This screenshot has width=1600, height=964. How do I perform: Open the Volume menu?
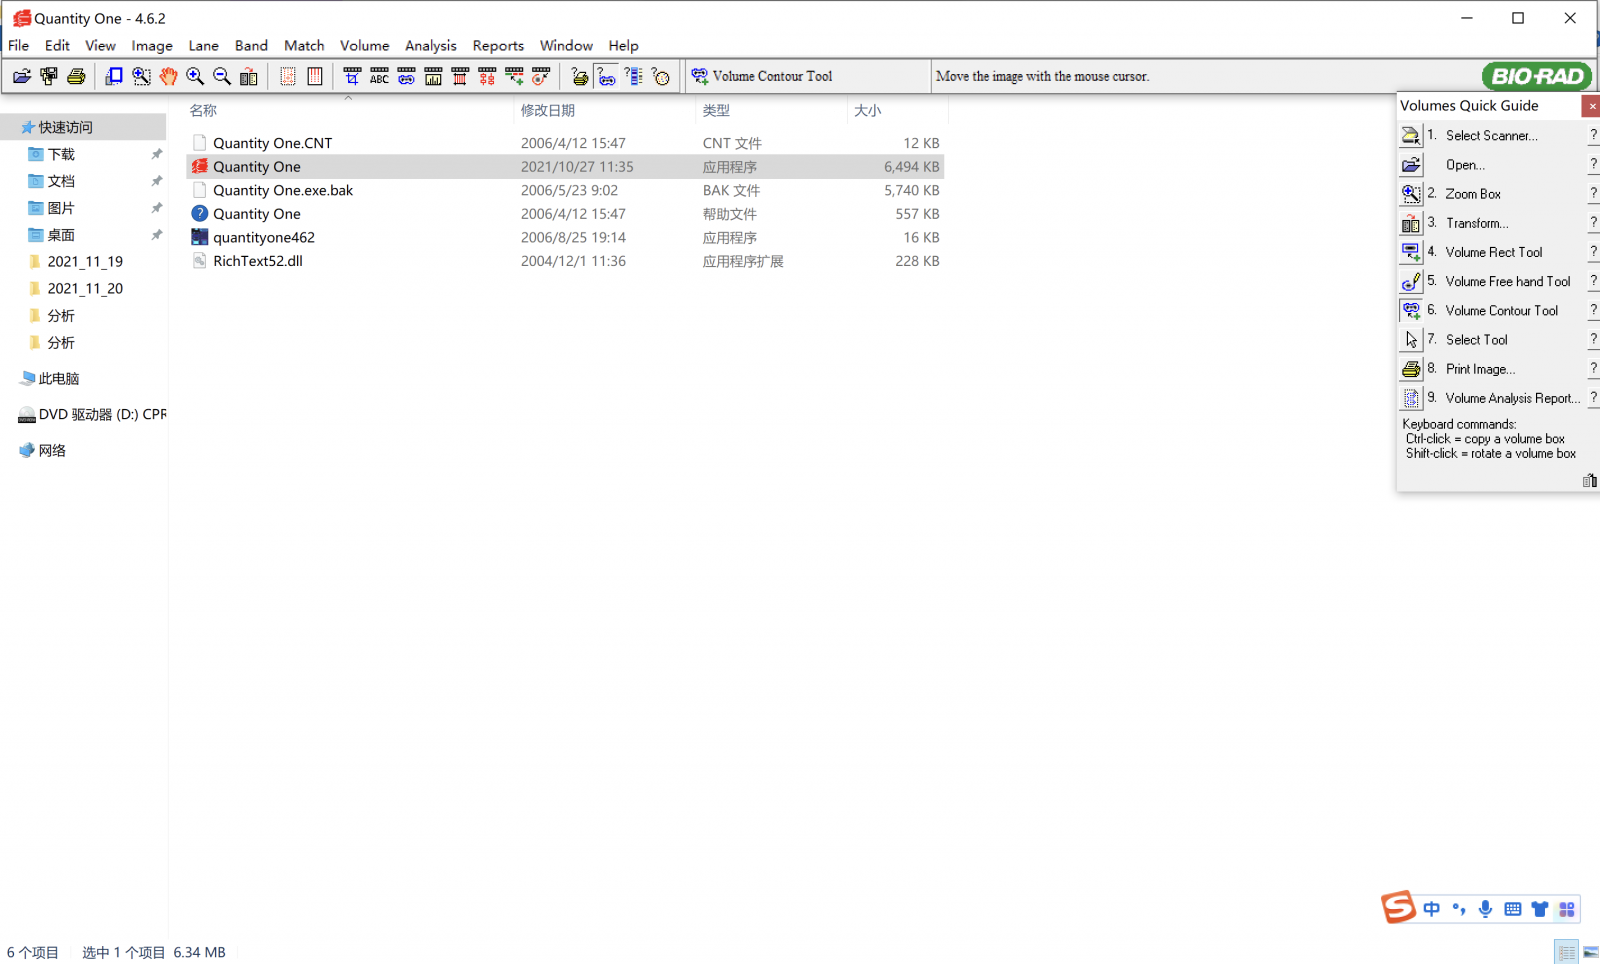(x=364, y=45)
